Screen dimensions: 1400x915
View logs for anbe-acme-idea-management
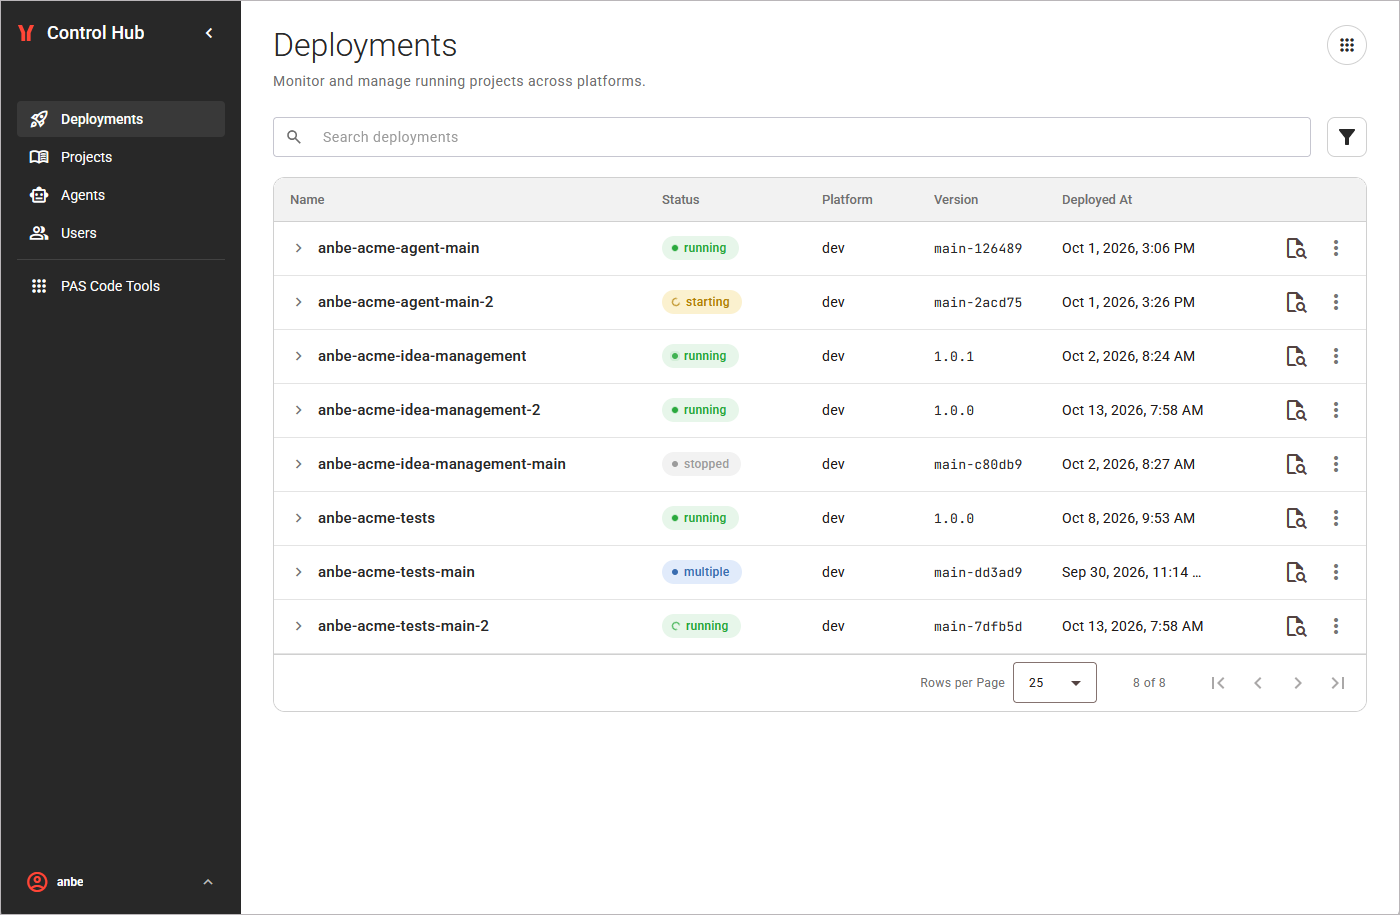click(x=1296, y=356)
